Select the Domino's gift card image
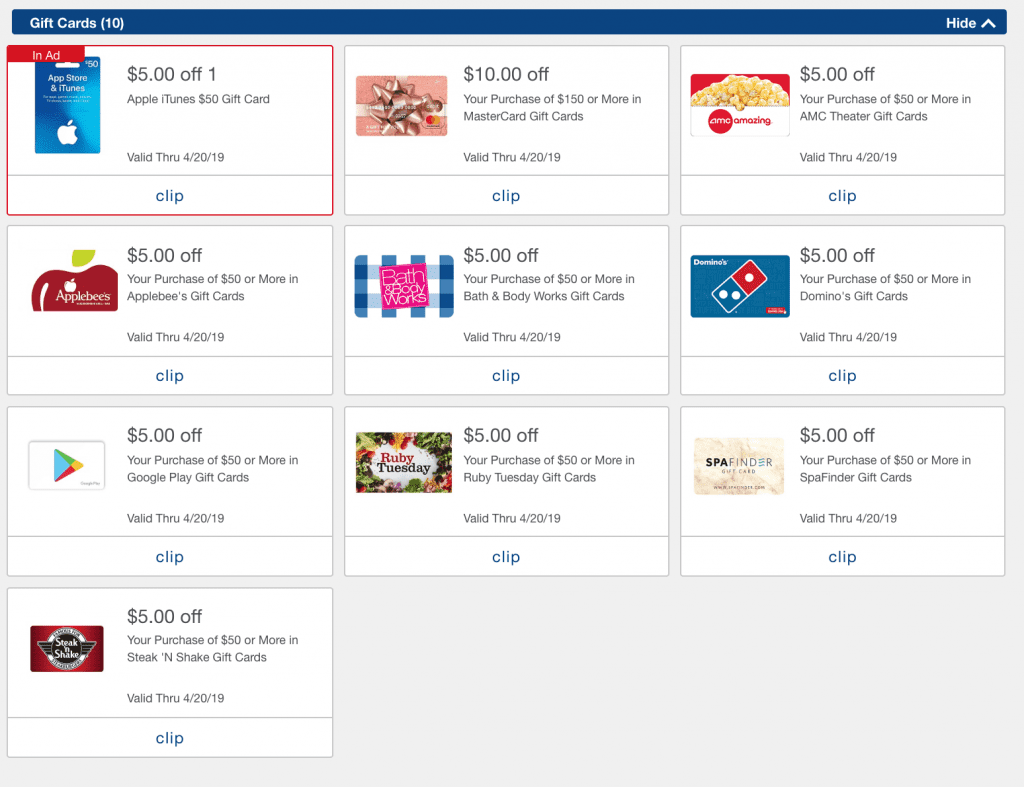The image size is (1024, 787). coord(739,285)
